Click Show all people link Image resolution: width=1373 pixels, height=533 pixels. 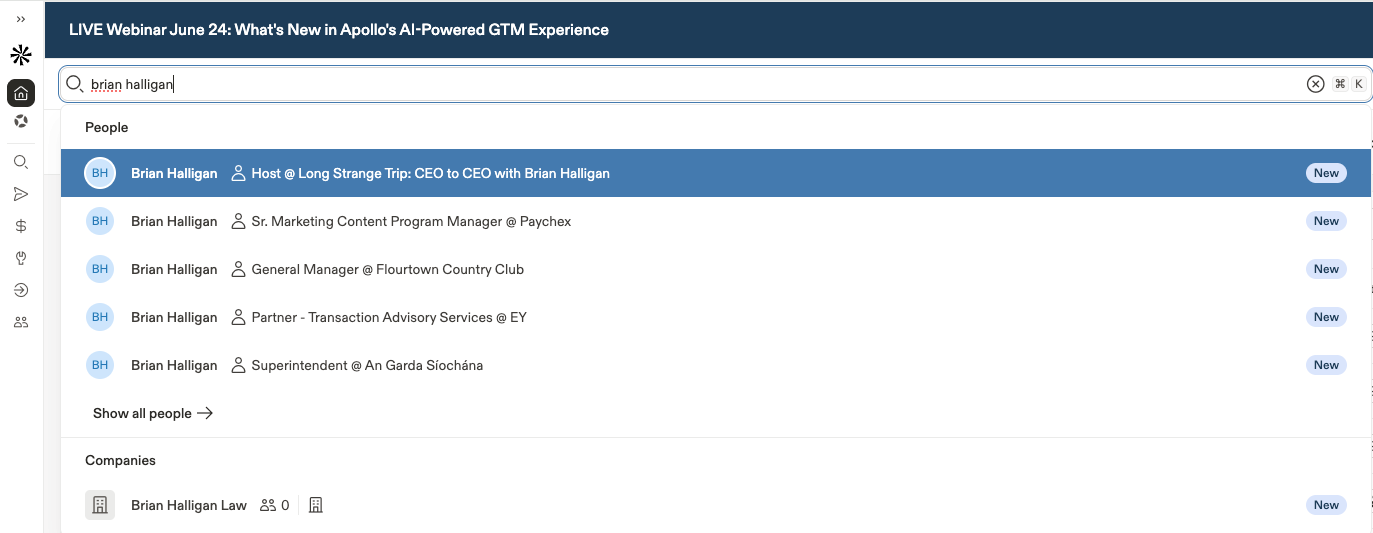[x=153, y=413]
